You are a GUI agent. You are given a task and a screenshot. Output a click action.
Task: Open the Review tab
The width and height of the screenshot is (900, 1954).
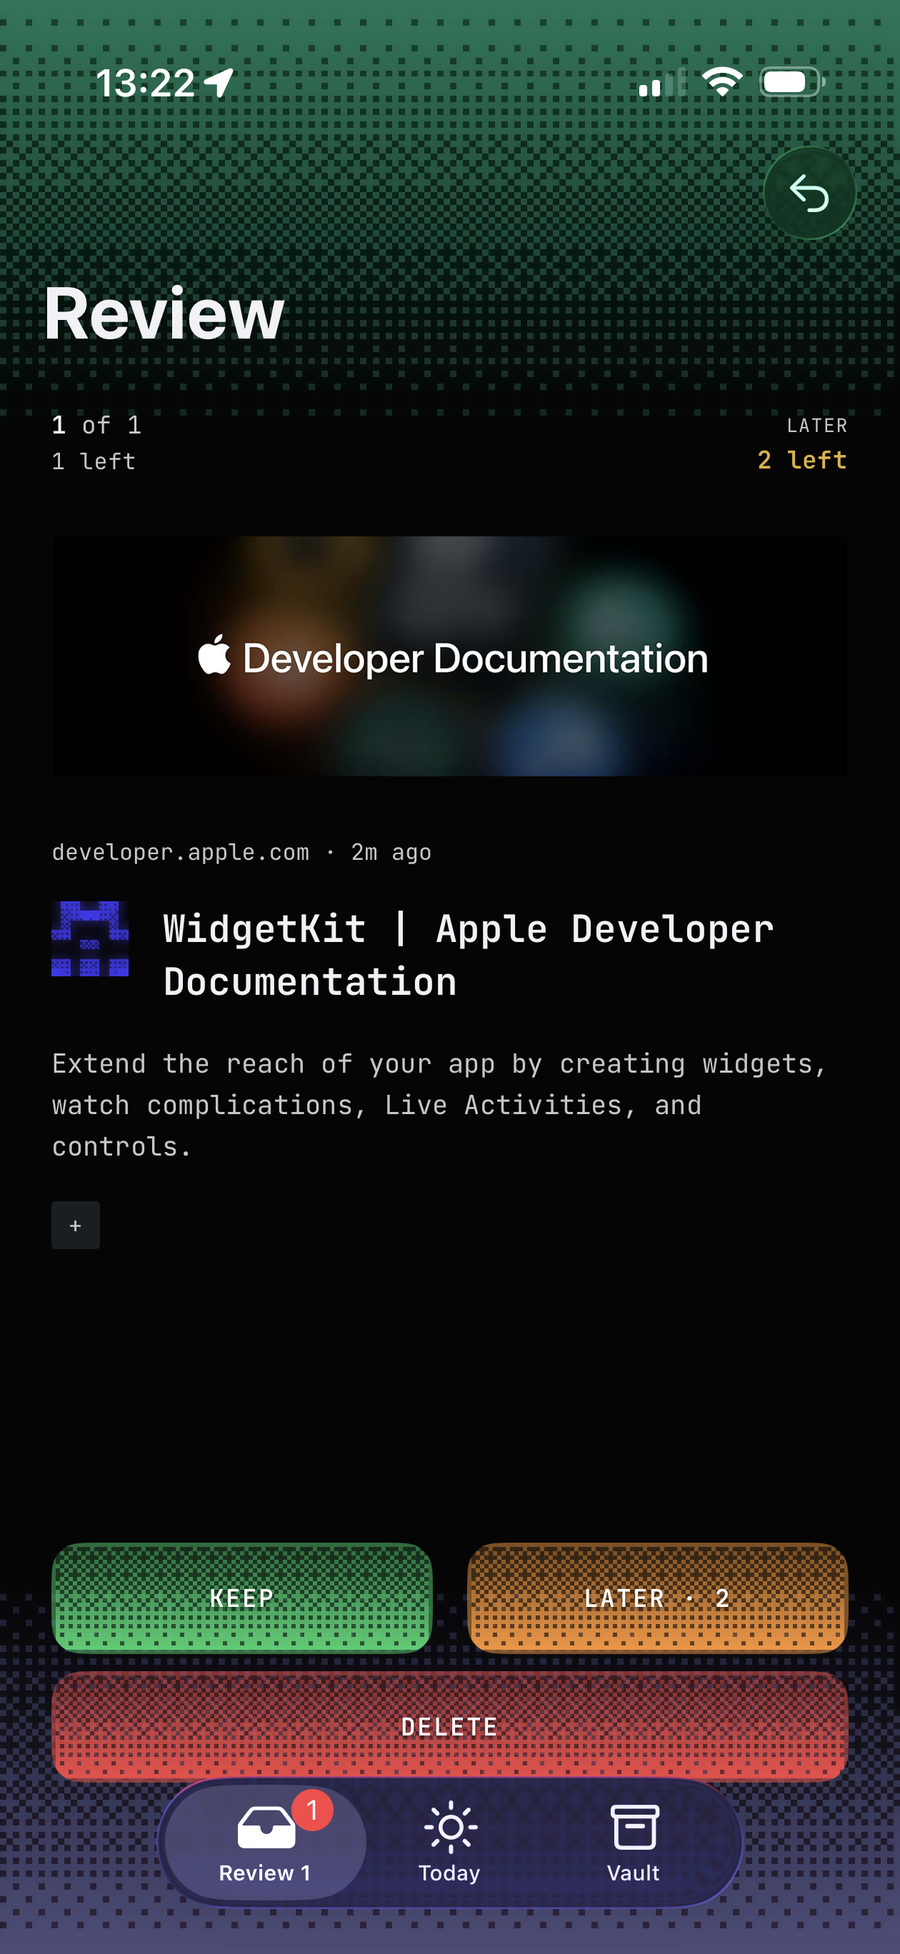[x=265, y=1842]
